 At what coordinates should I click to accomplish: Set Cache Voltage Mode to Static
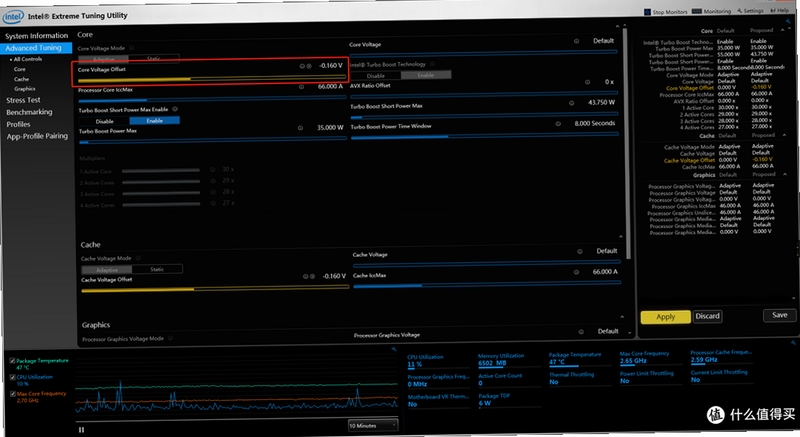pyautogui.click(x=157, y=269)
